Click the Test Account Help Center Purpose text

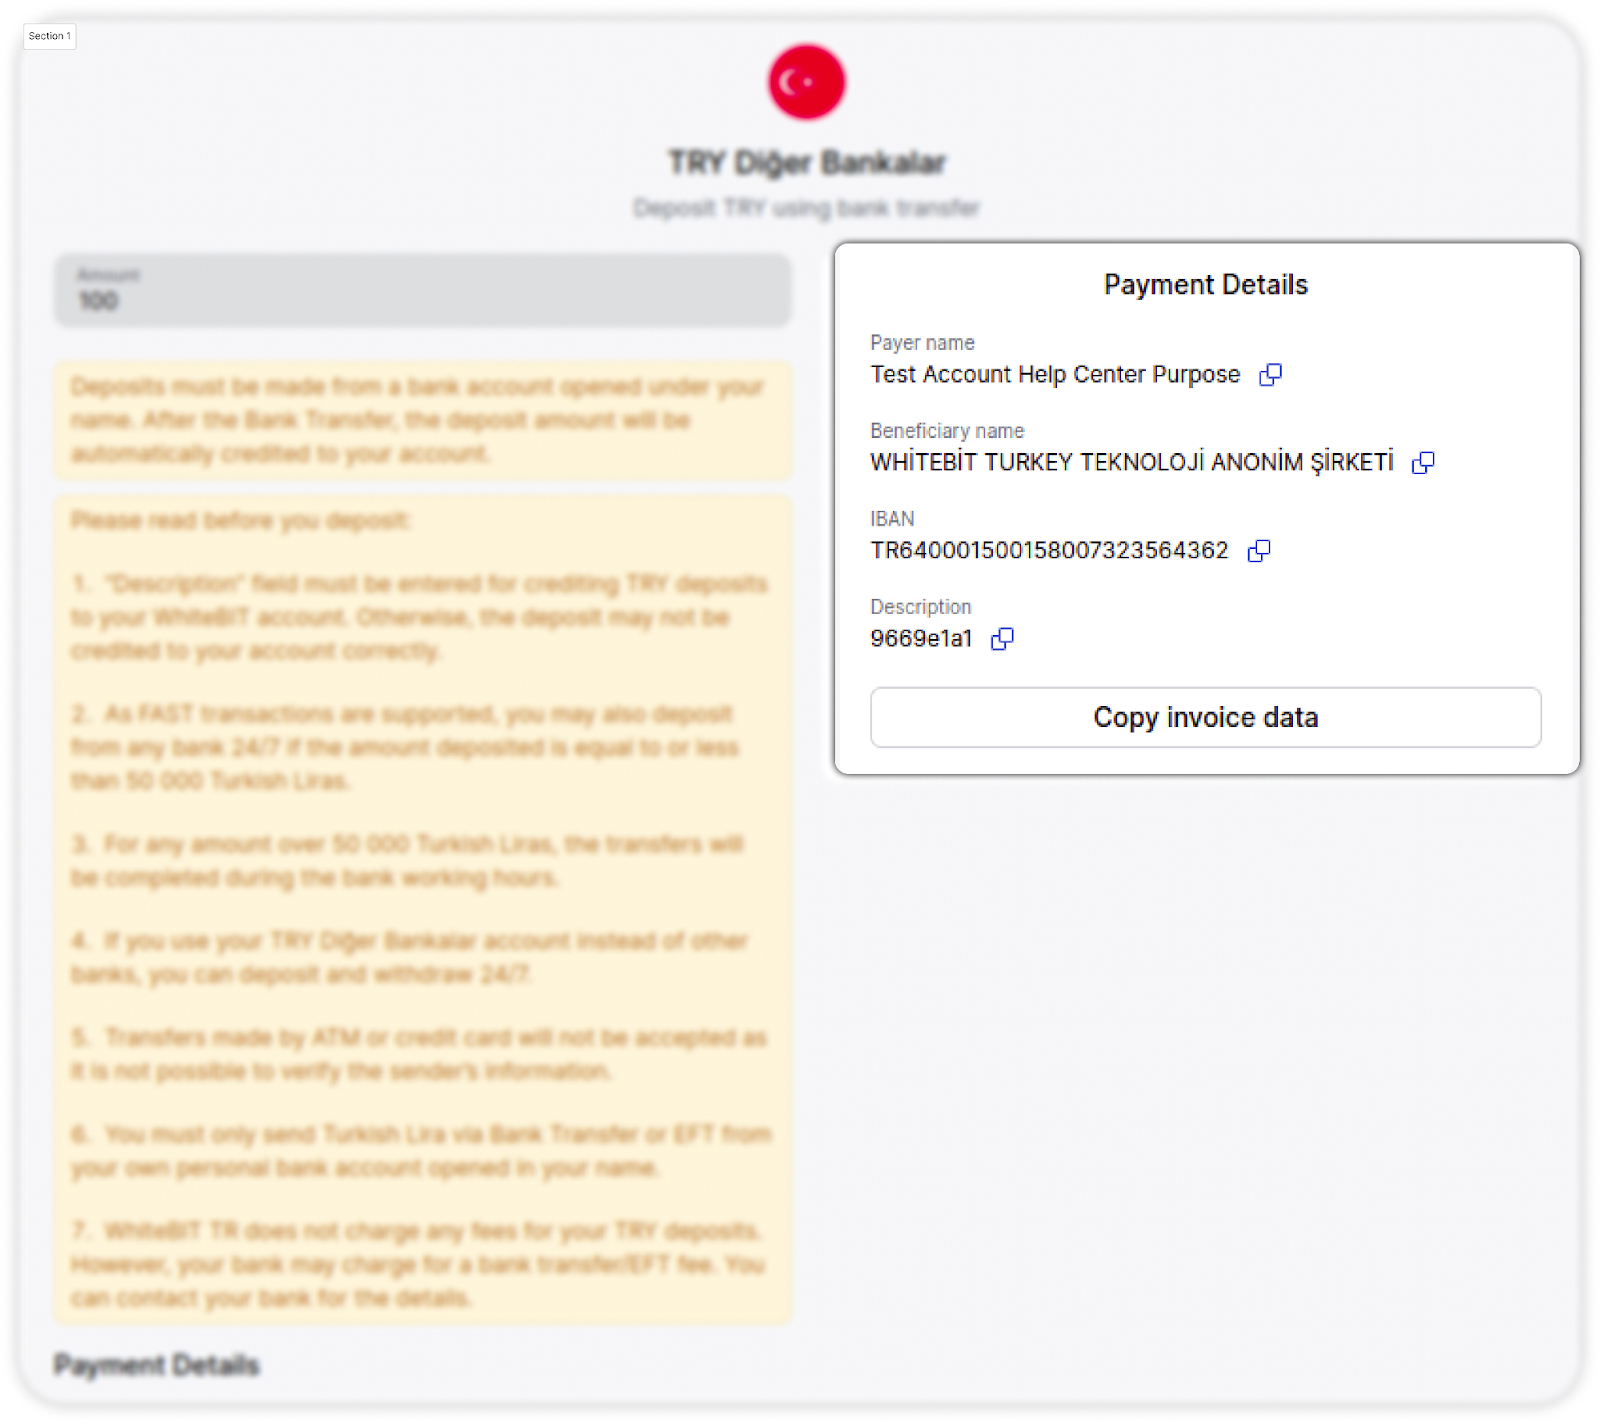[1055, 375]
